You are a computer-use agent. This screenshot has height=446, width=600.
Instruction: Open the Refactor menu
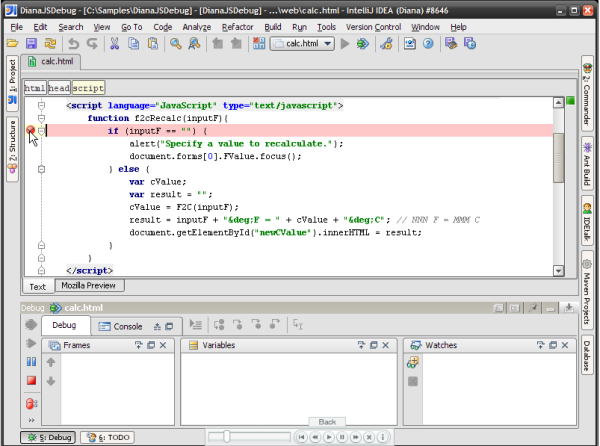pos(238,26)
